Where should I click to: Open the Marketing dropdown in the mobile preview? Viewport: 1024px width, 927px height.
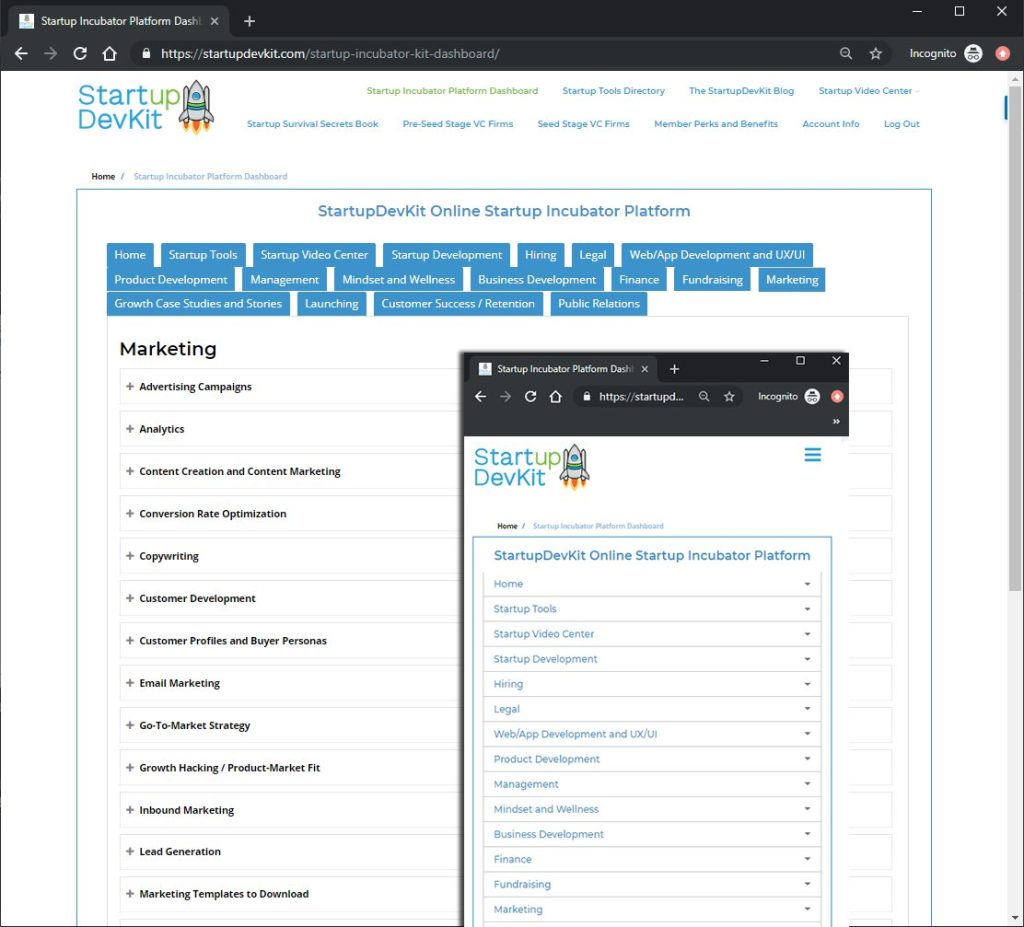point(651,909)
